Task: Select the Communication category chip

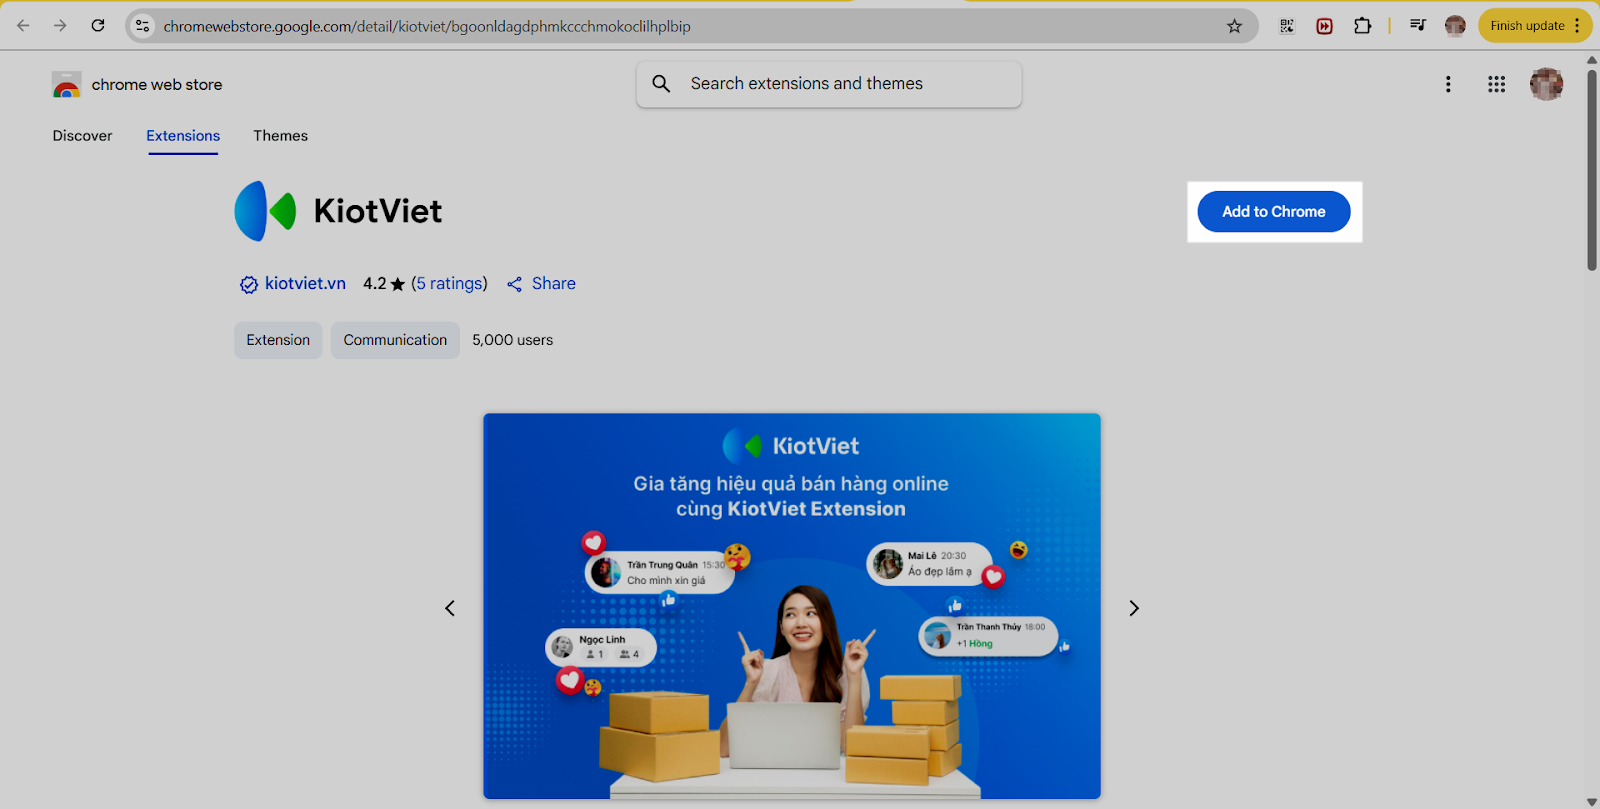Action: [395, 340]
